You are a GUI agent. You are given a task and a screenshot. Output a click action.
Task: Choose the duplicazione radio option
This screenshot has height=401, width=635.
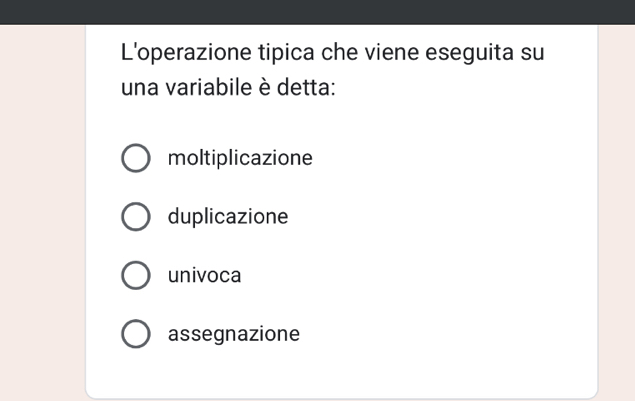pos(136,217)
